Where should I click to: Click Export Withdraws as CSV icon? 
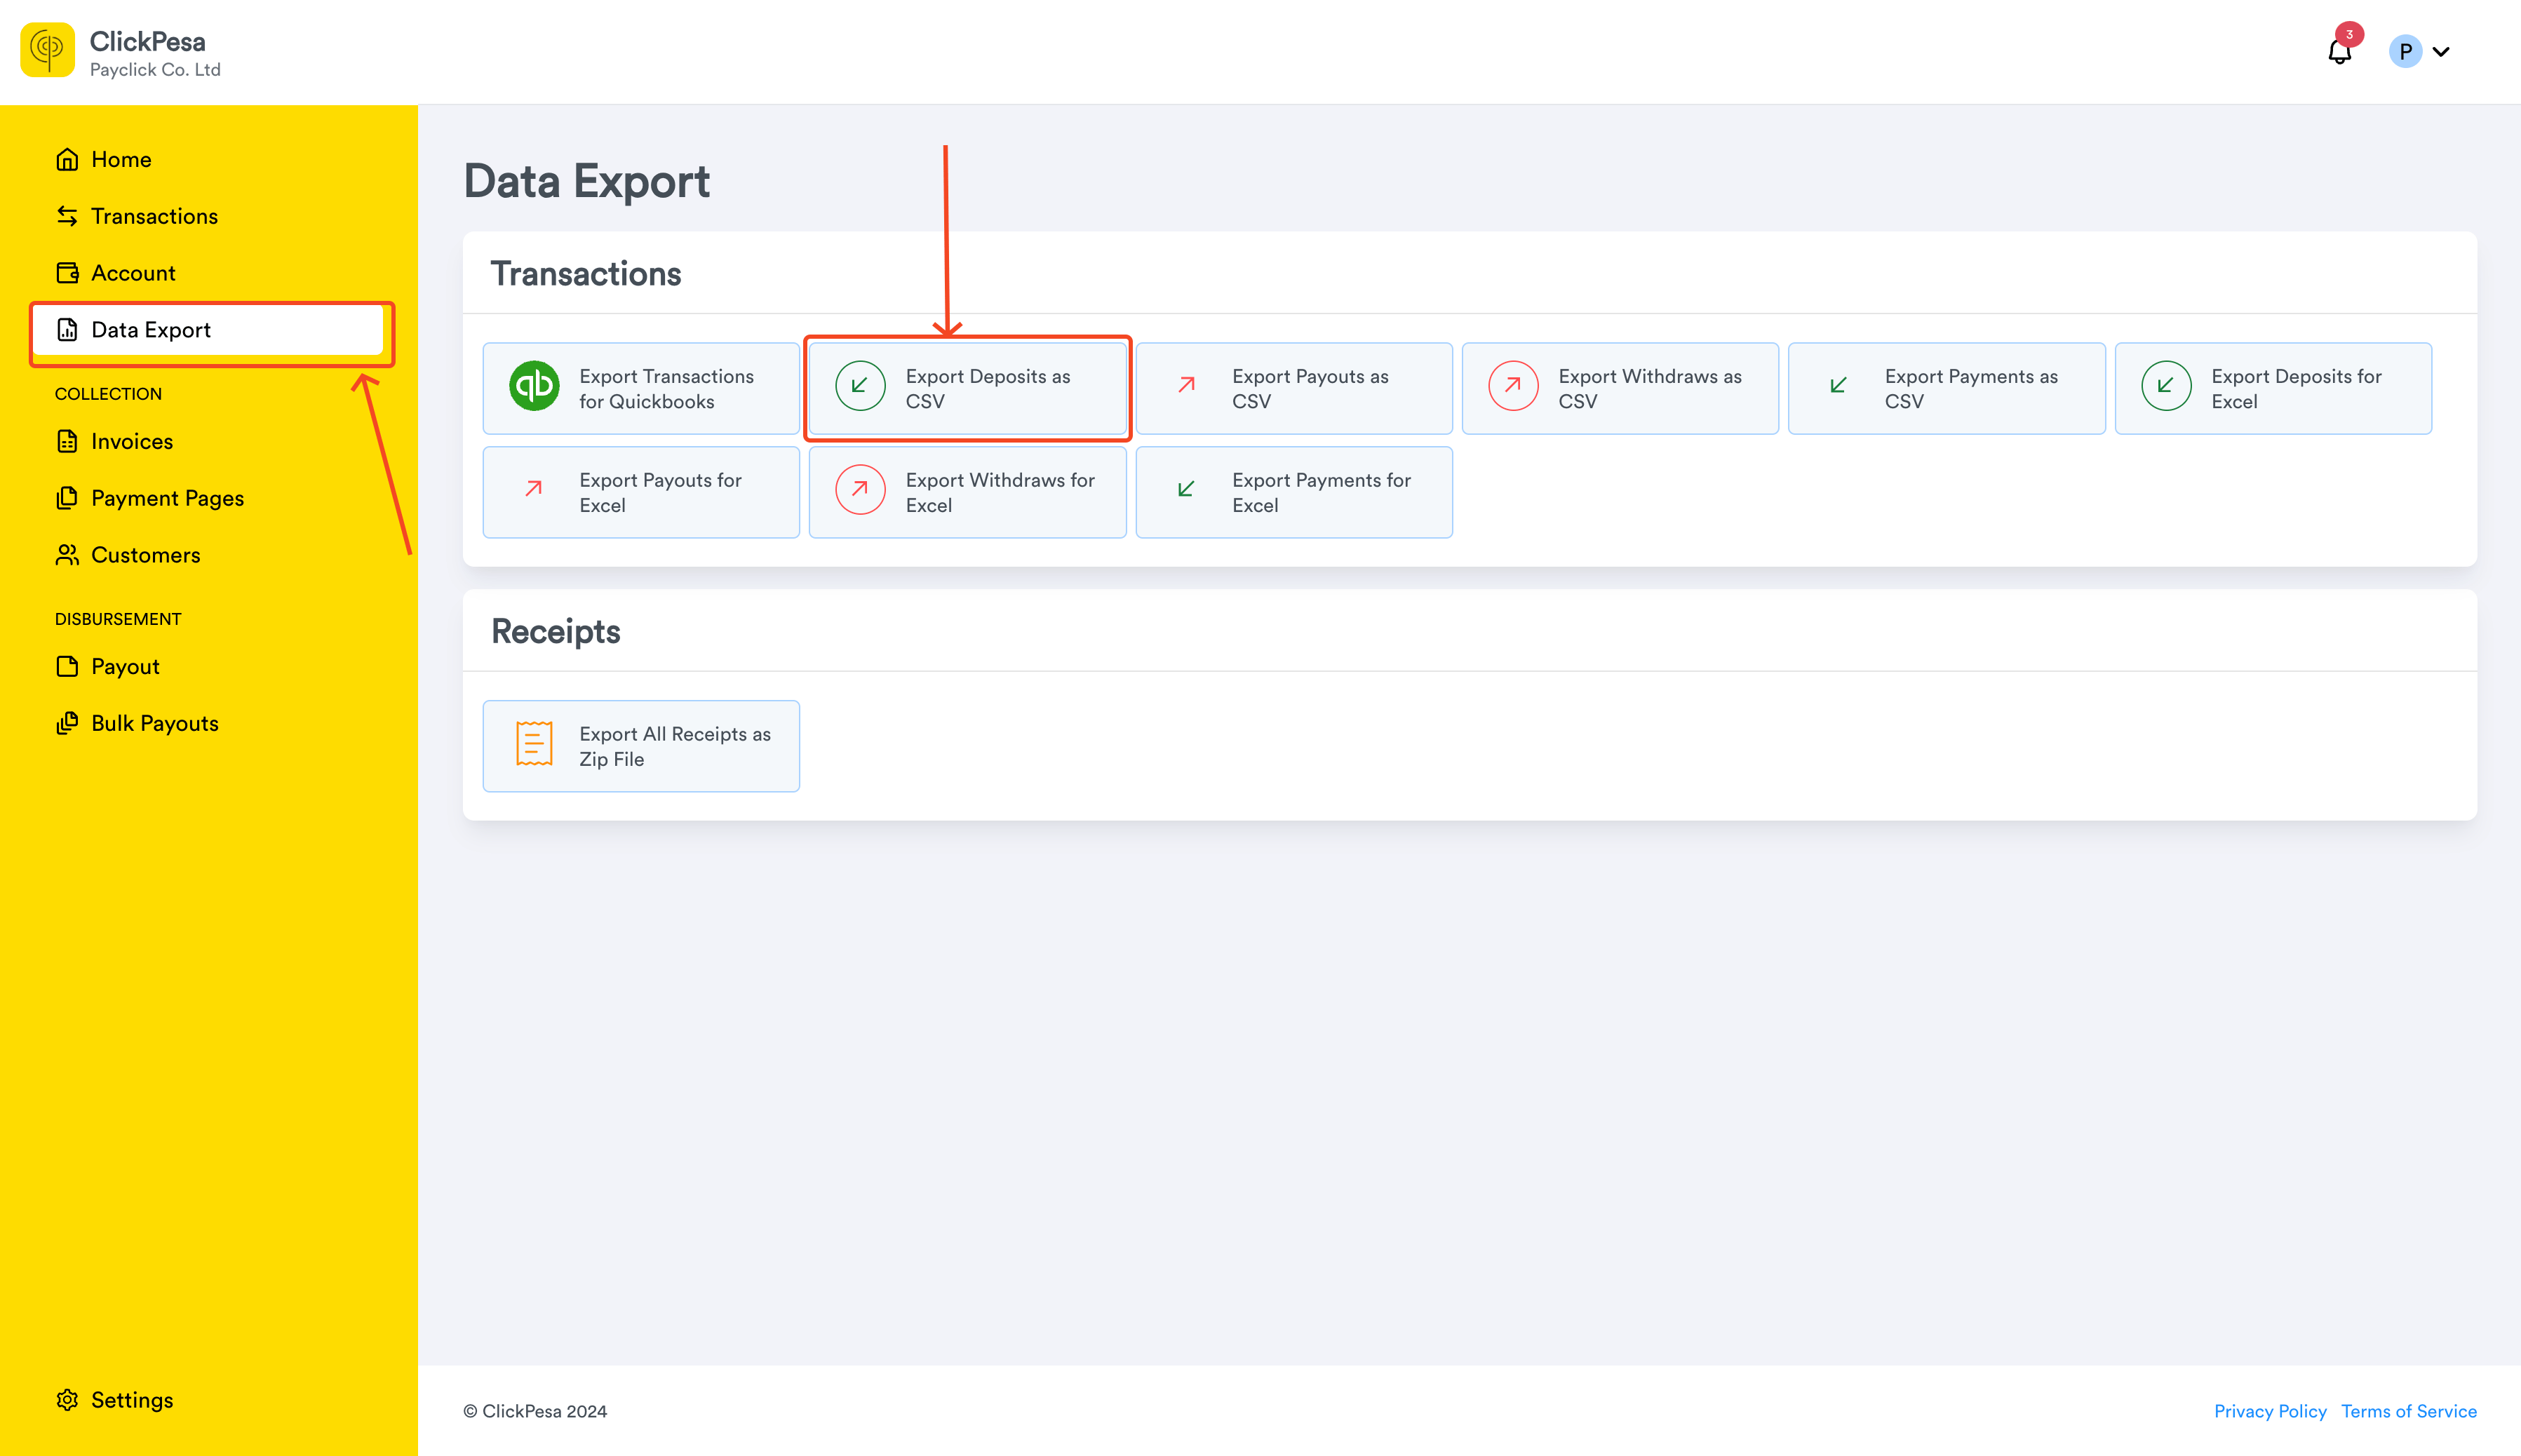[x=1513, y=386]
